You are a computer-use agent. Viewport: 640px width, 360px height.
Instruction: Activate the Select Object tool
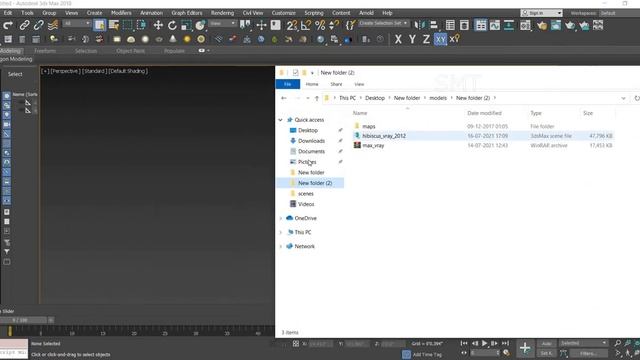(99, 25)
